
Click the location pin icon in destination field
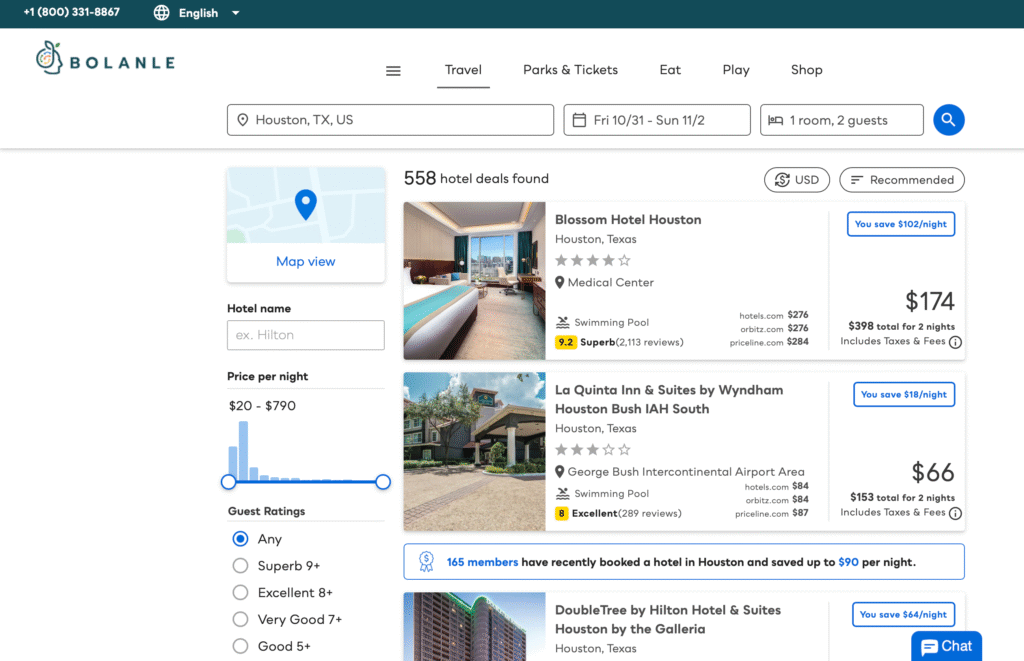tap(242, 120)
